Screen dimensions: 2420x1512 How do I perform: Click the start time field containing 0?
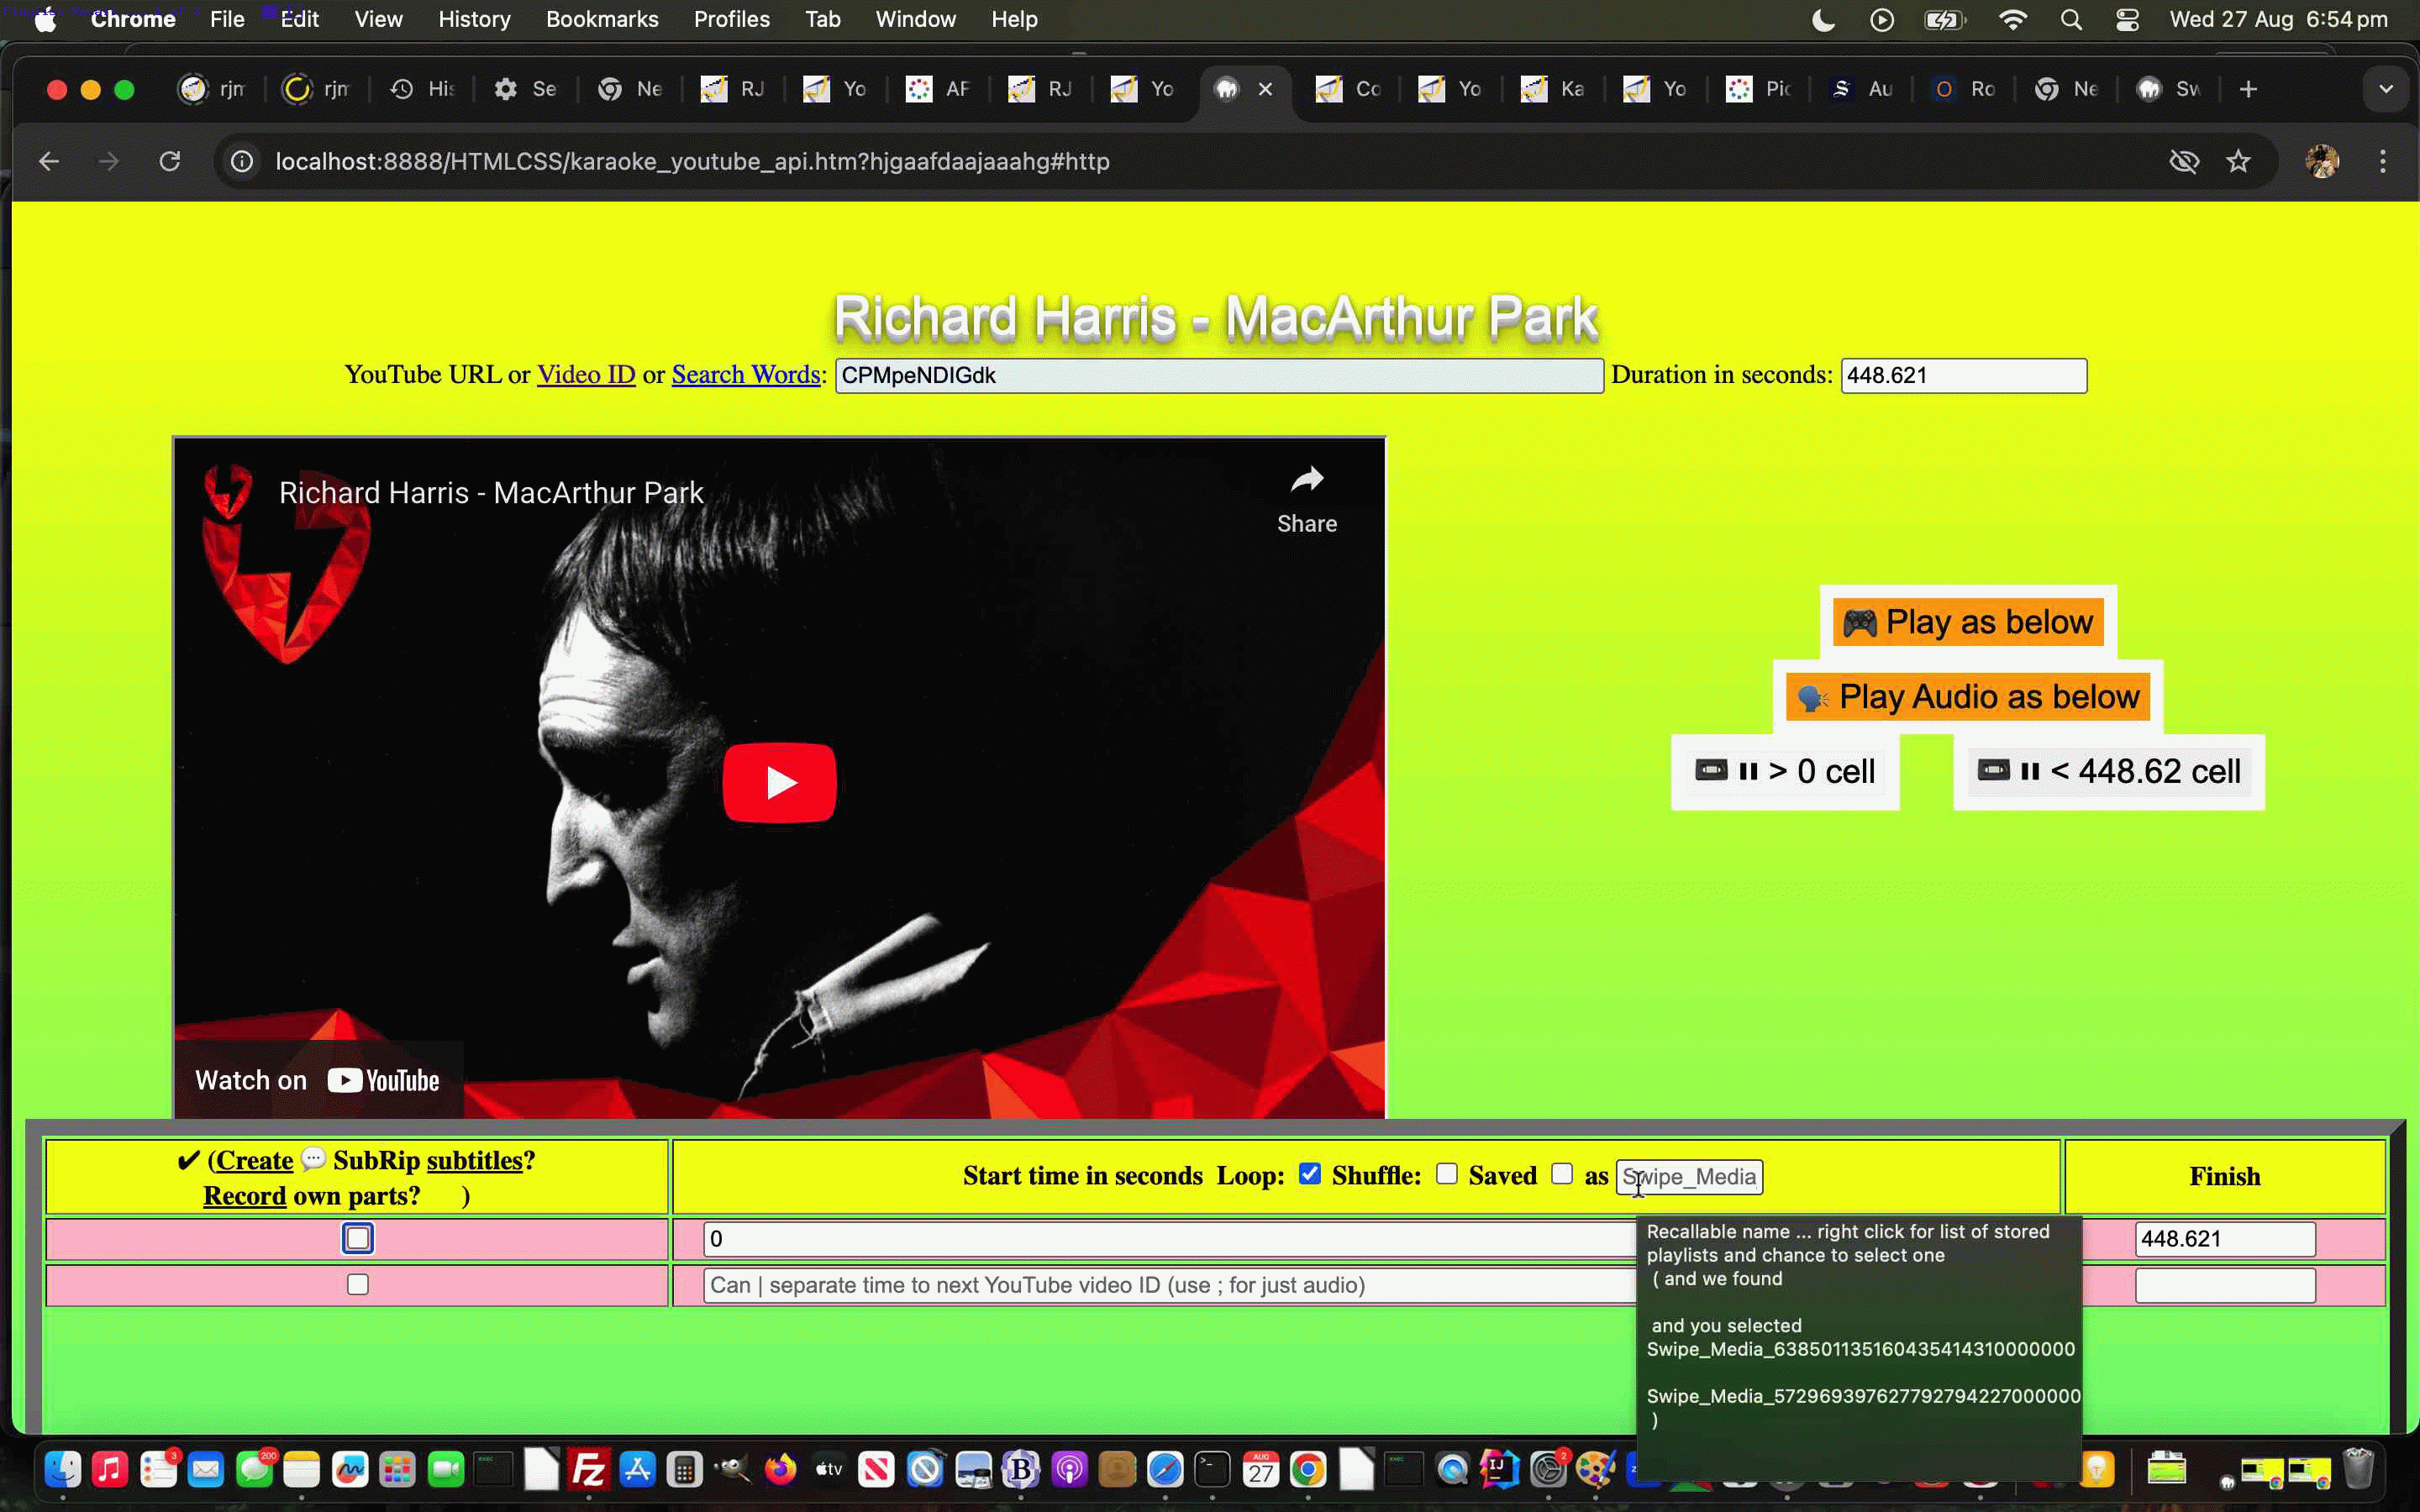tap(1170, 1239)
